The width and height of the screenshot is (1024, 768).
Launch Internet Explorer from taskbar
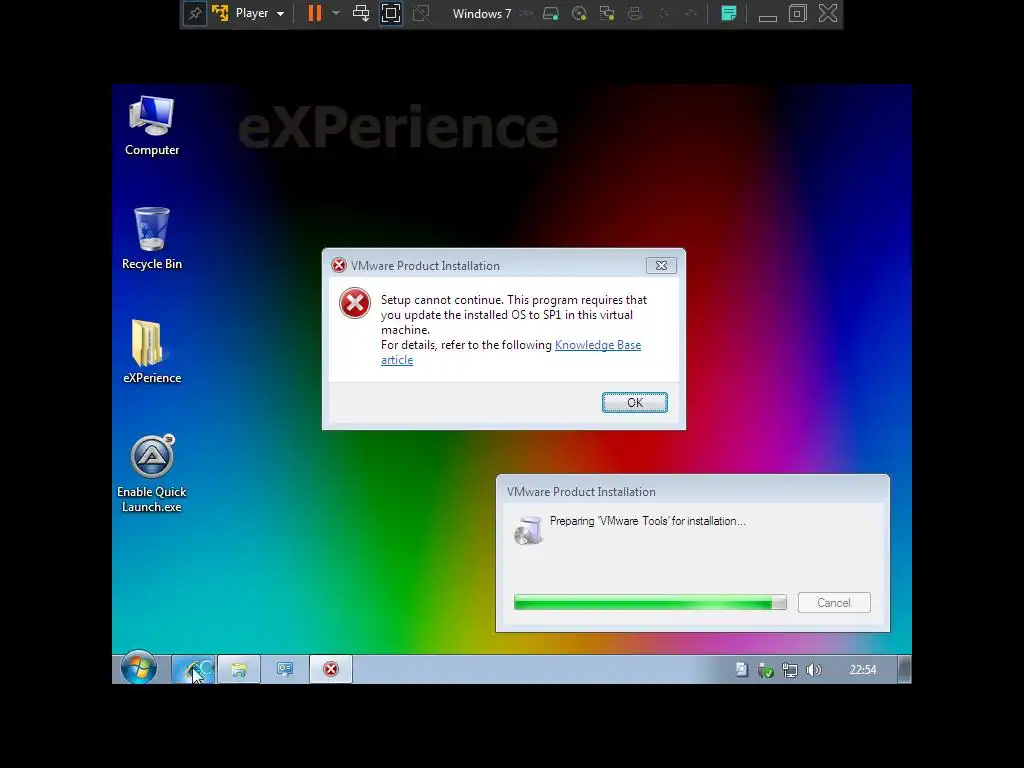click(193, 669)
